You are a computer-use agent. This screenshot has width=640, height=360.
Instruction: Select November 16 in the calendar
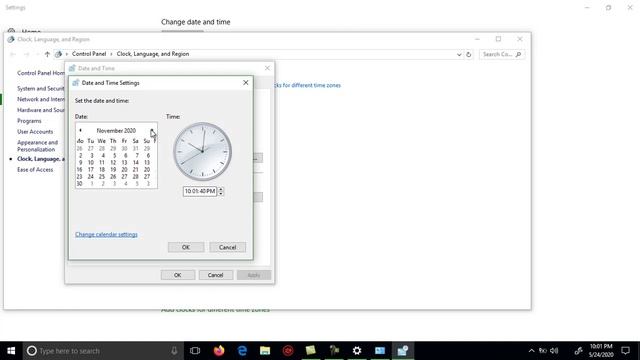click(80, 169)
